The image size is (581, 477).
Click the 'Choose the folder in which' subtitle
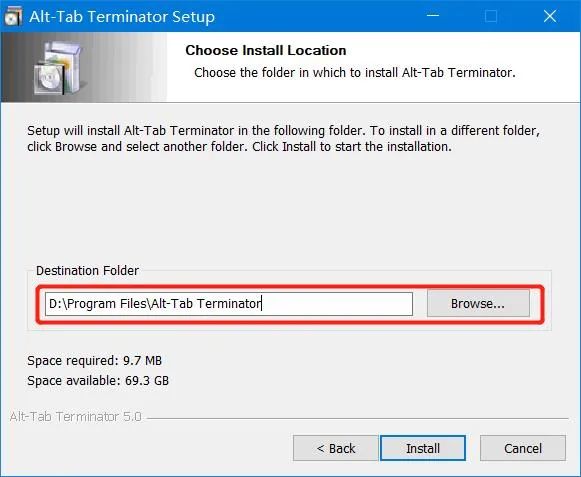(355, 72)
